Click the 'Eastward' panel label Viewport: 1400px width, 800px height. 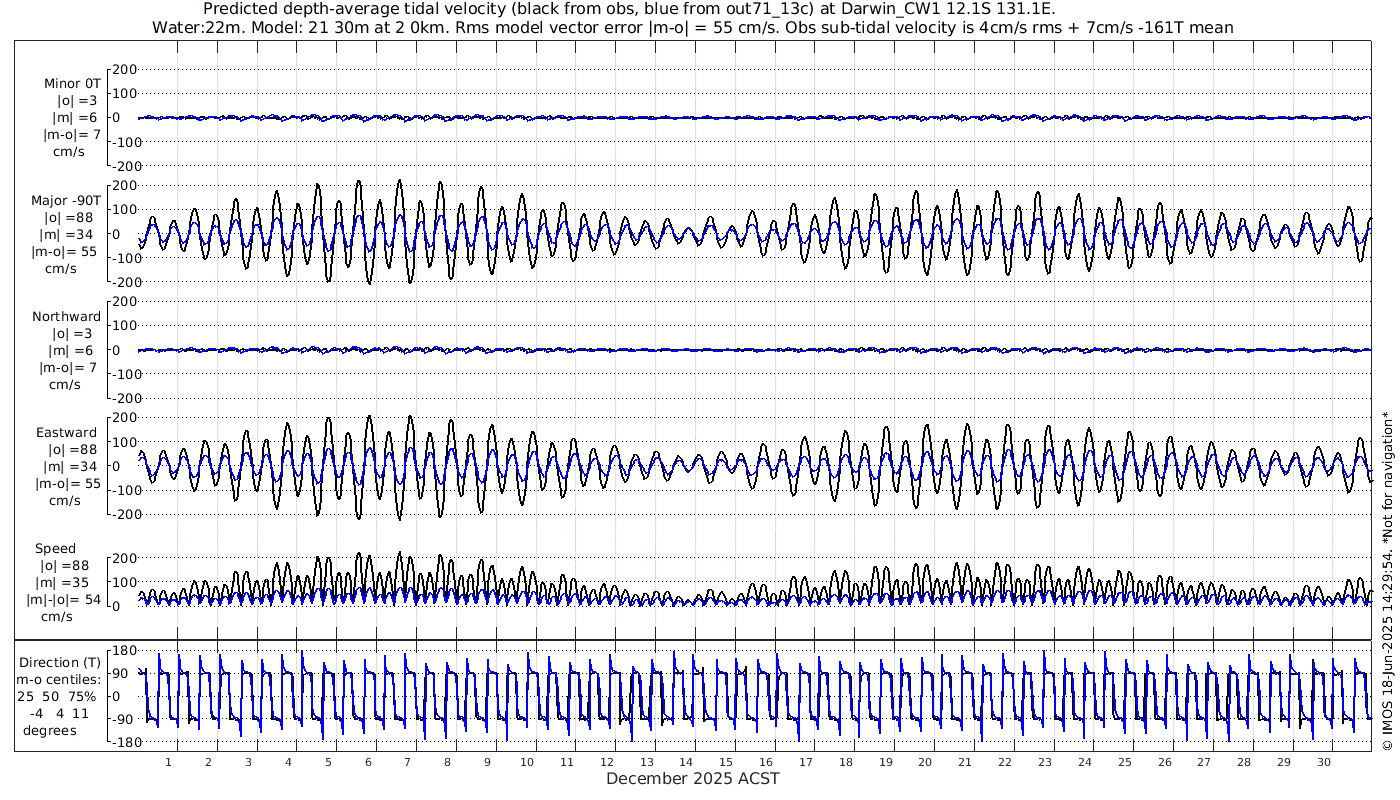pos(66,433)
